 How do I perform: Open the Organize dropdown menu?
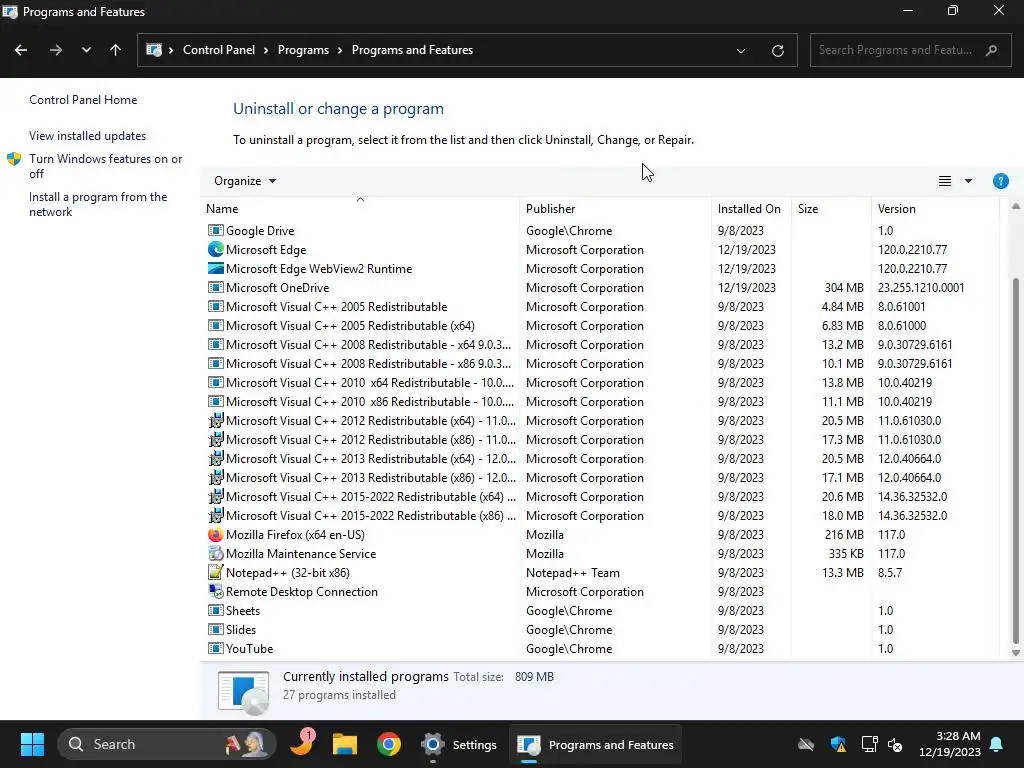(245, 181)
